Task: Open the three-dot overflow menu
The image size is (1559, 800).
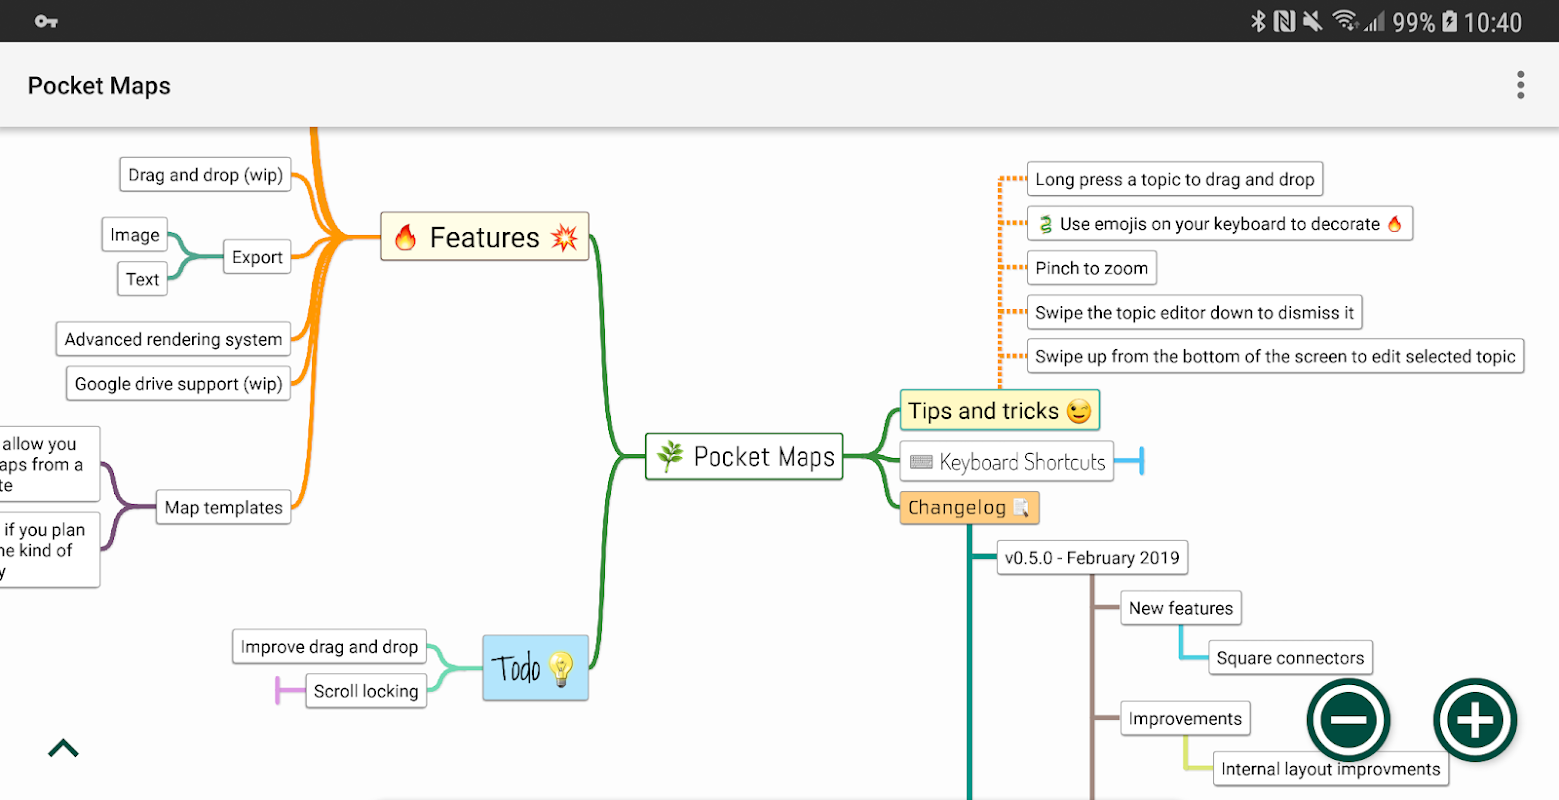Action: click(1520, 85)
